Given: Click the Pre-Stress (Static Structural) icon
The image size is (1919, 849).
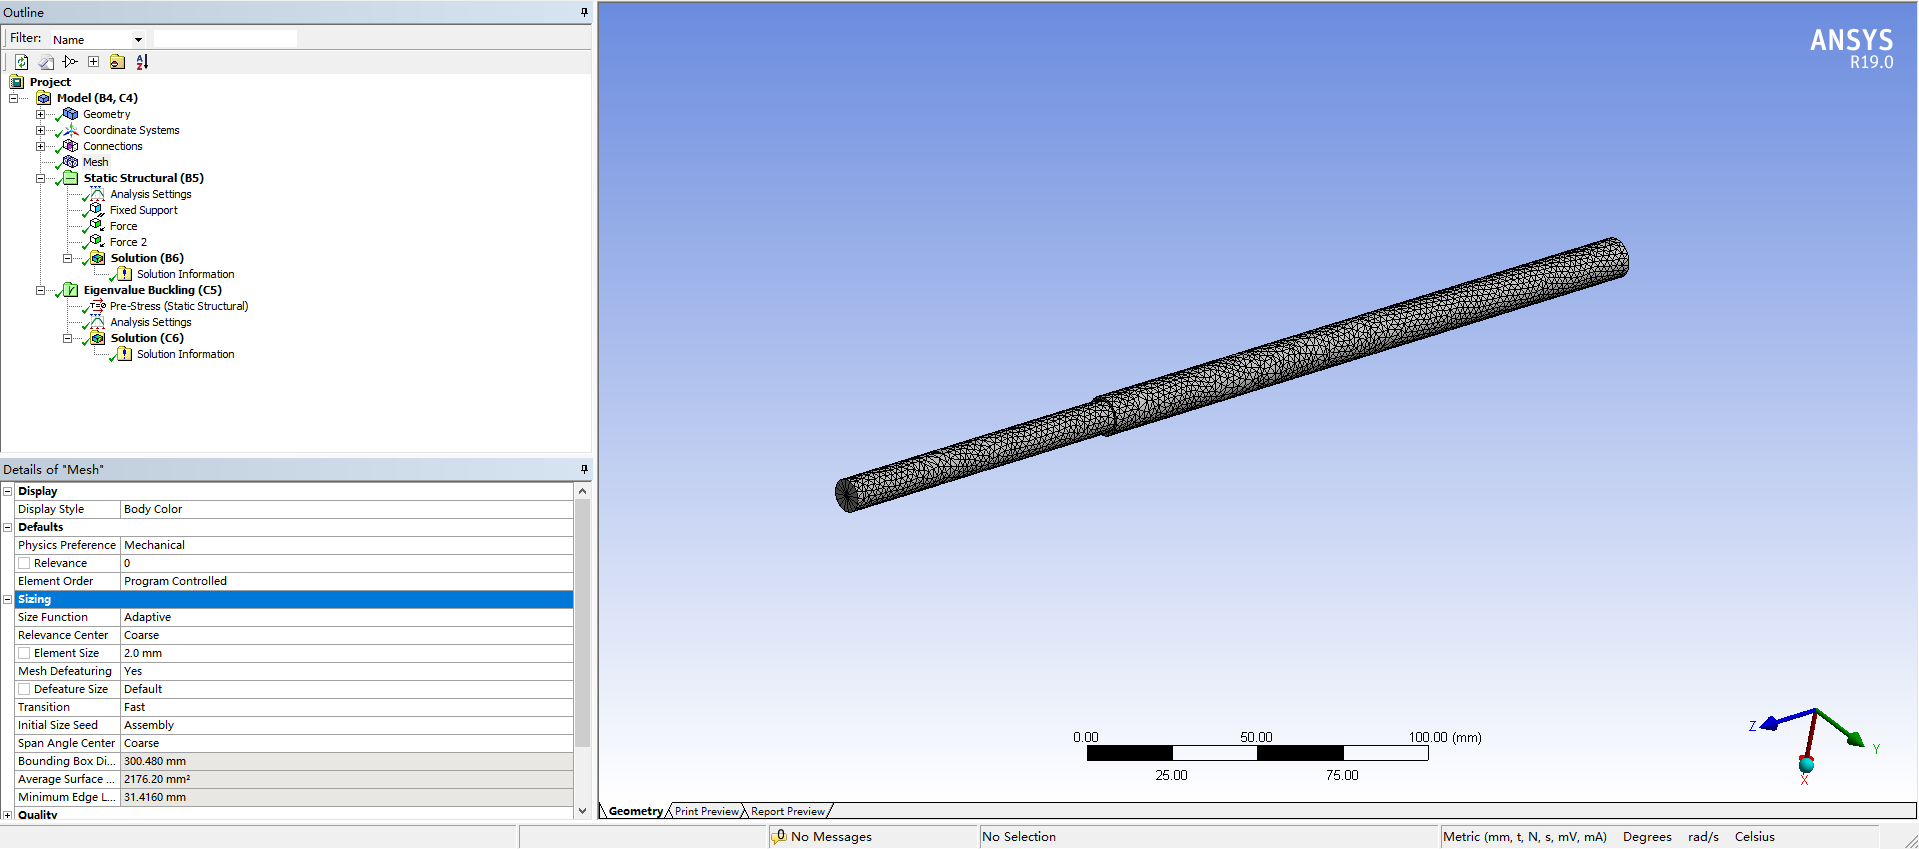Looking at the screenshot, I should pos(97,306).
